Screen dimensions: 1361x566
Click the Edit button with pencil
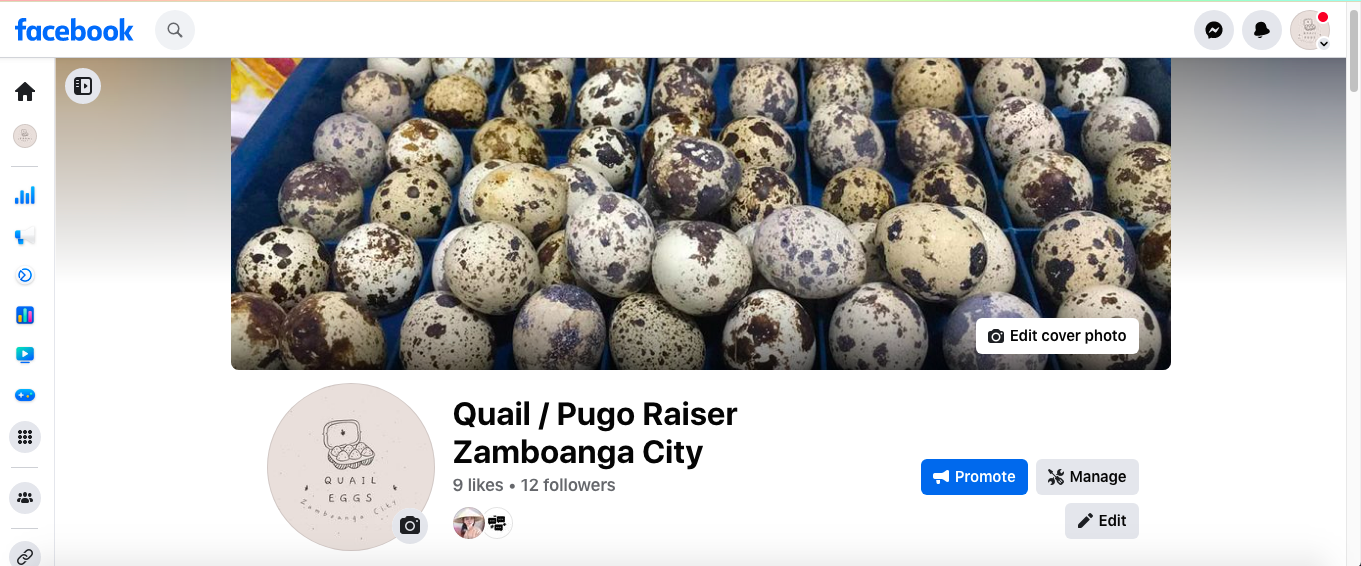click(1102, 521)
